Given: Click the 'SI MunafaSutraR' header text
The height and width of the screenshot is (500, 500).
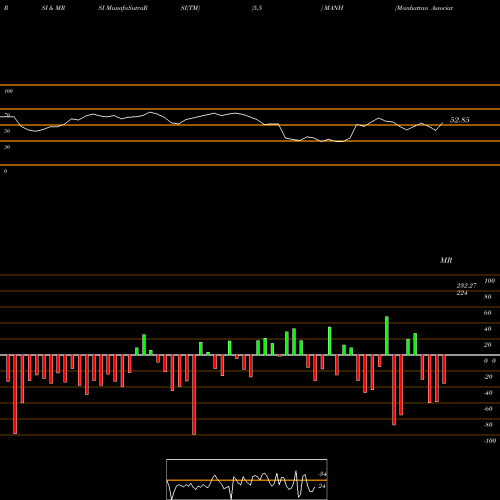Looking at the screenshot, I should tap(123, 8).
